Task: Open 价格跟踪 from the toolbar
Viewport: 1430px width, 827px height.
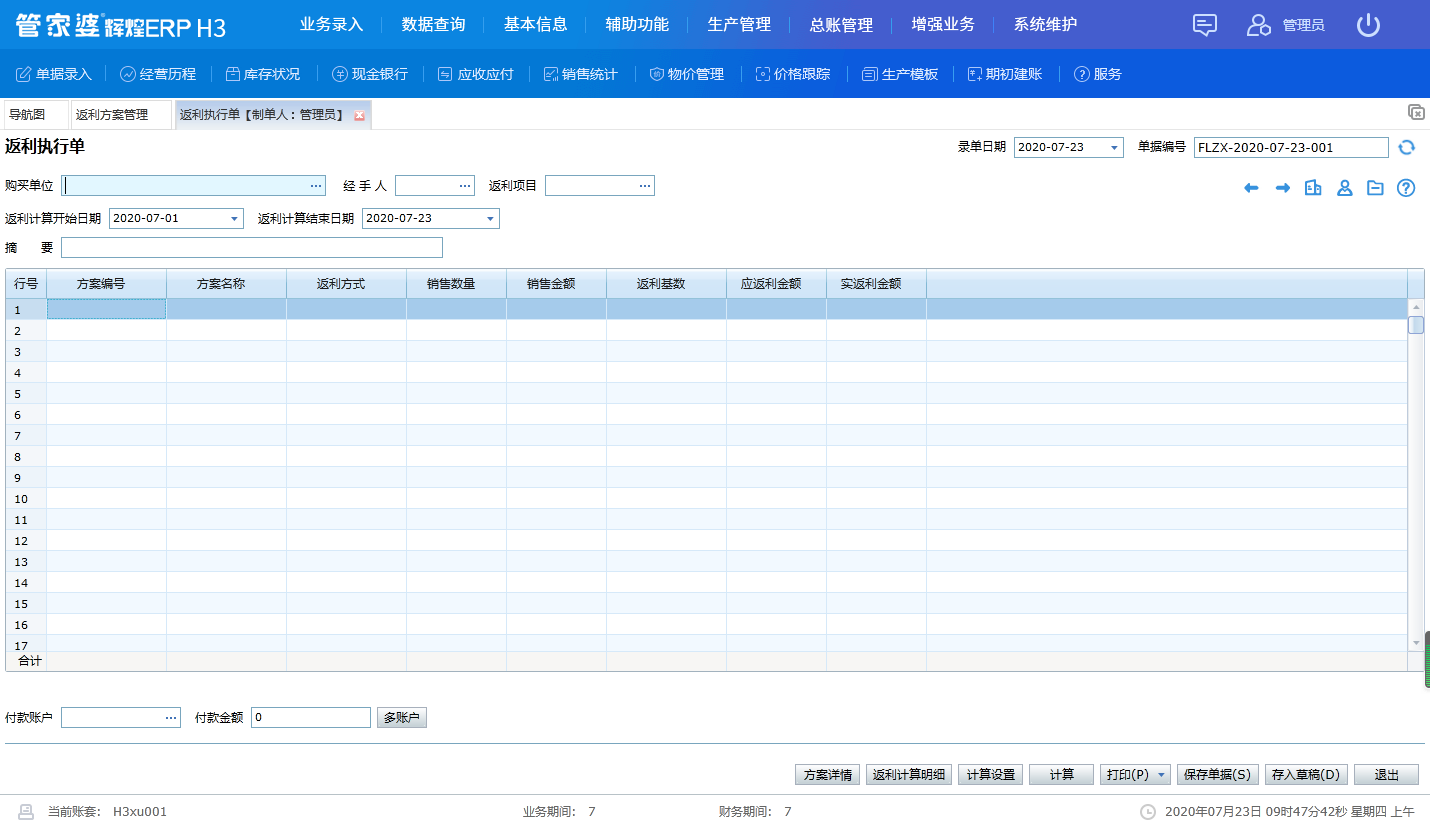Action: [x=792, y=74]
